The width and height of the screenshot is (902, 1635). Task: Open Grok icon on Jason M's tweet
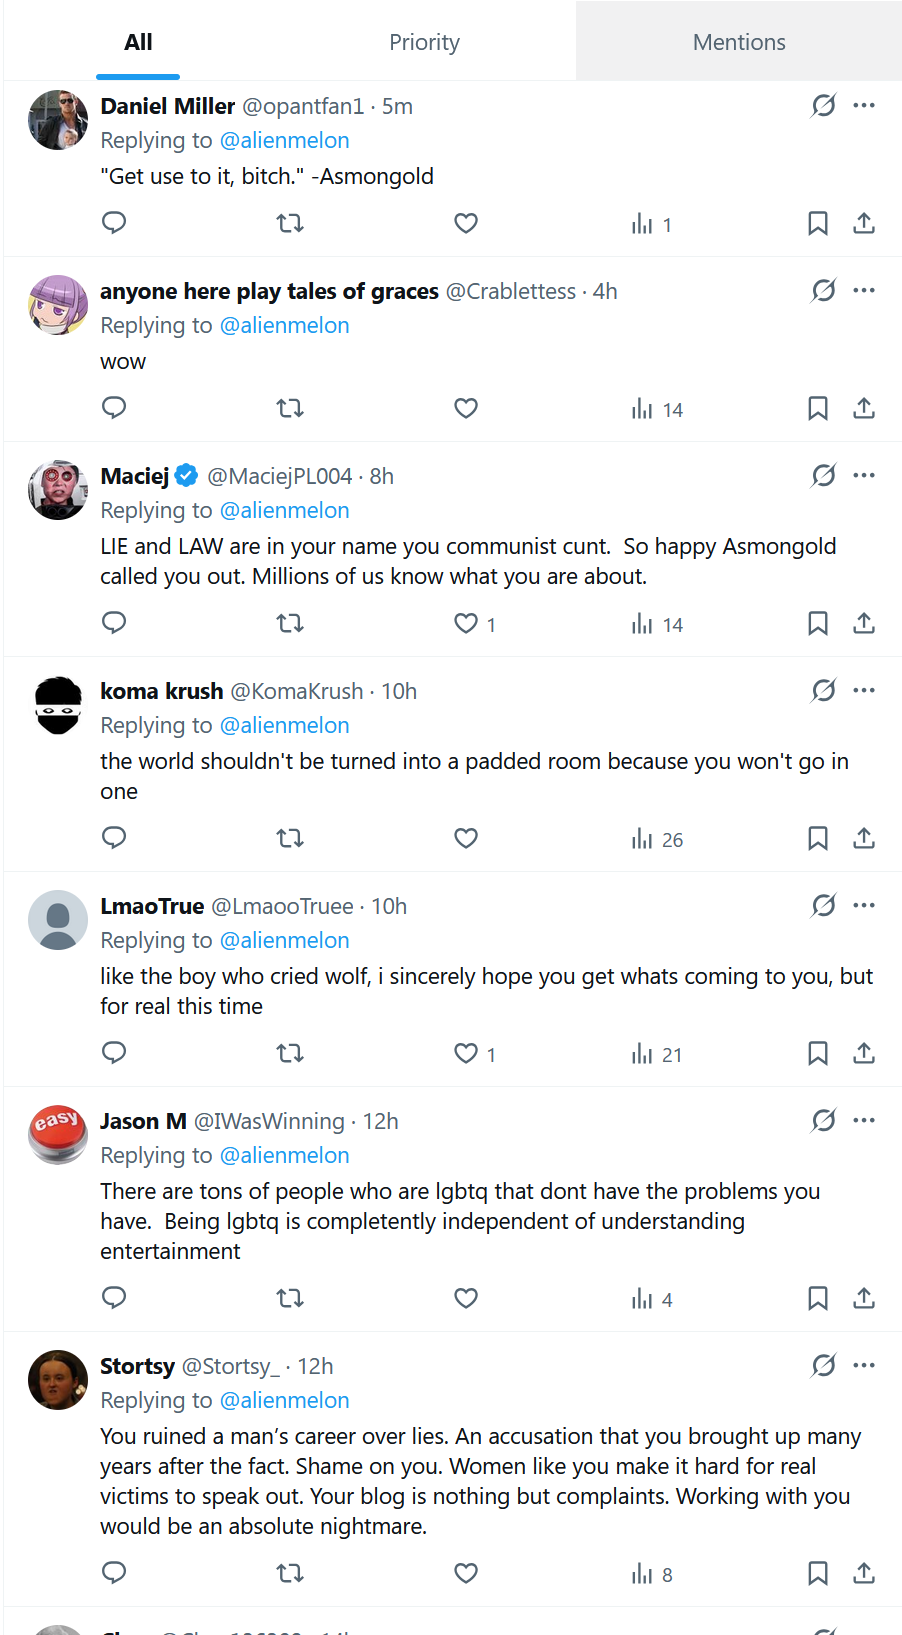tap(823, 1120)
